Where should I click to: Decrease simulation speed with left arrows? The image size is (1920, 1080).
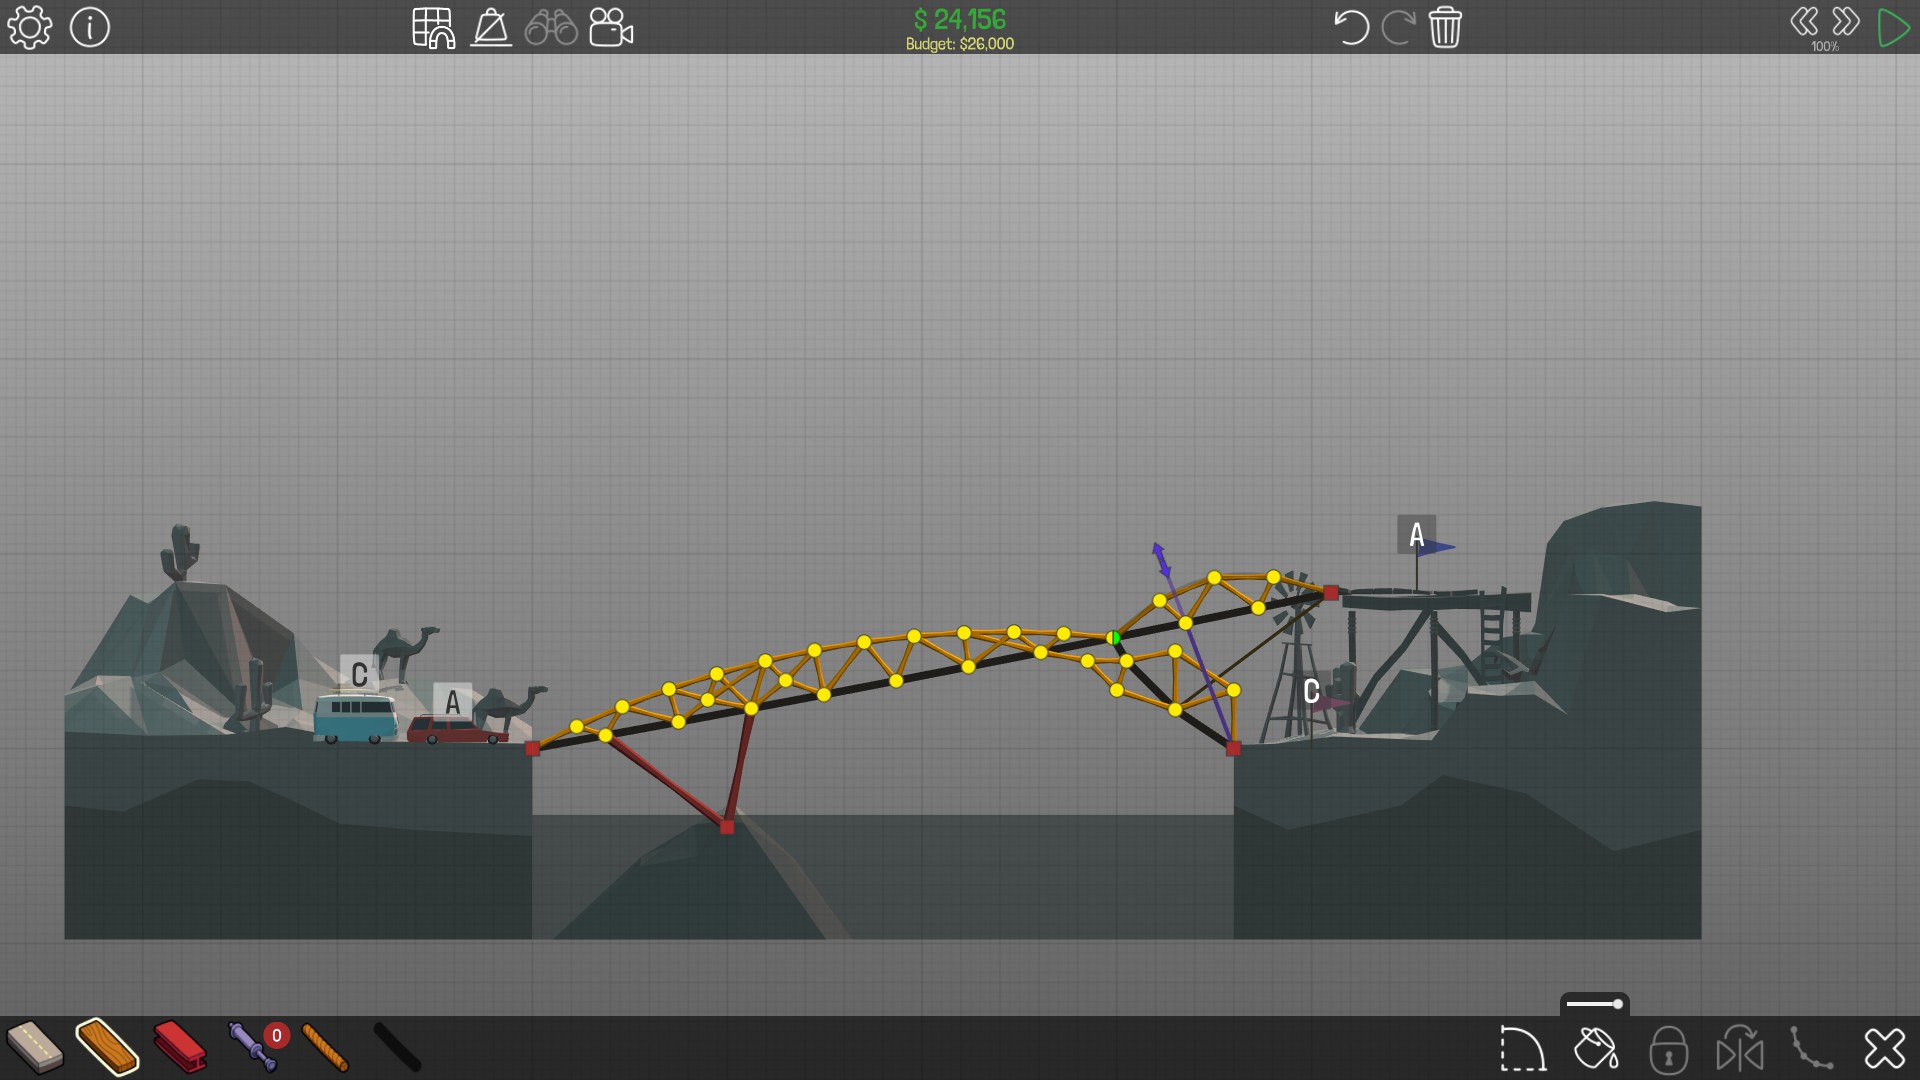click(x=1804, y=22)
